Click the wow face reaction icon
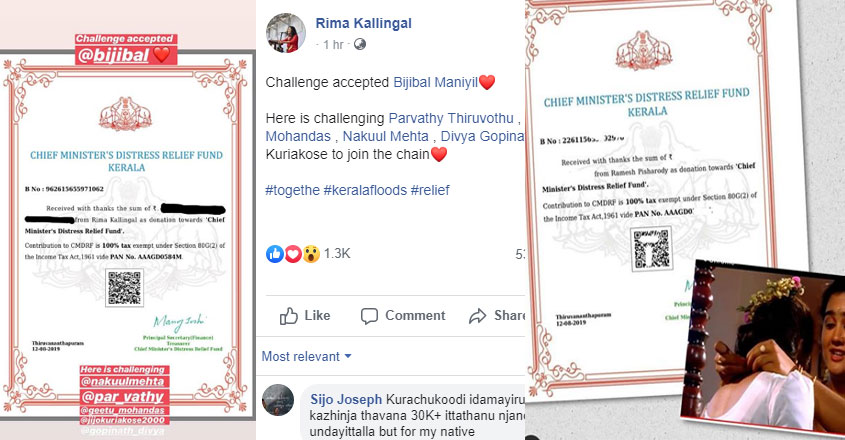This screenshot has height=440, width=845. [x=311, y=253]
